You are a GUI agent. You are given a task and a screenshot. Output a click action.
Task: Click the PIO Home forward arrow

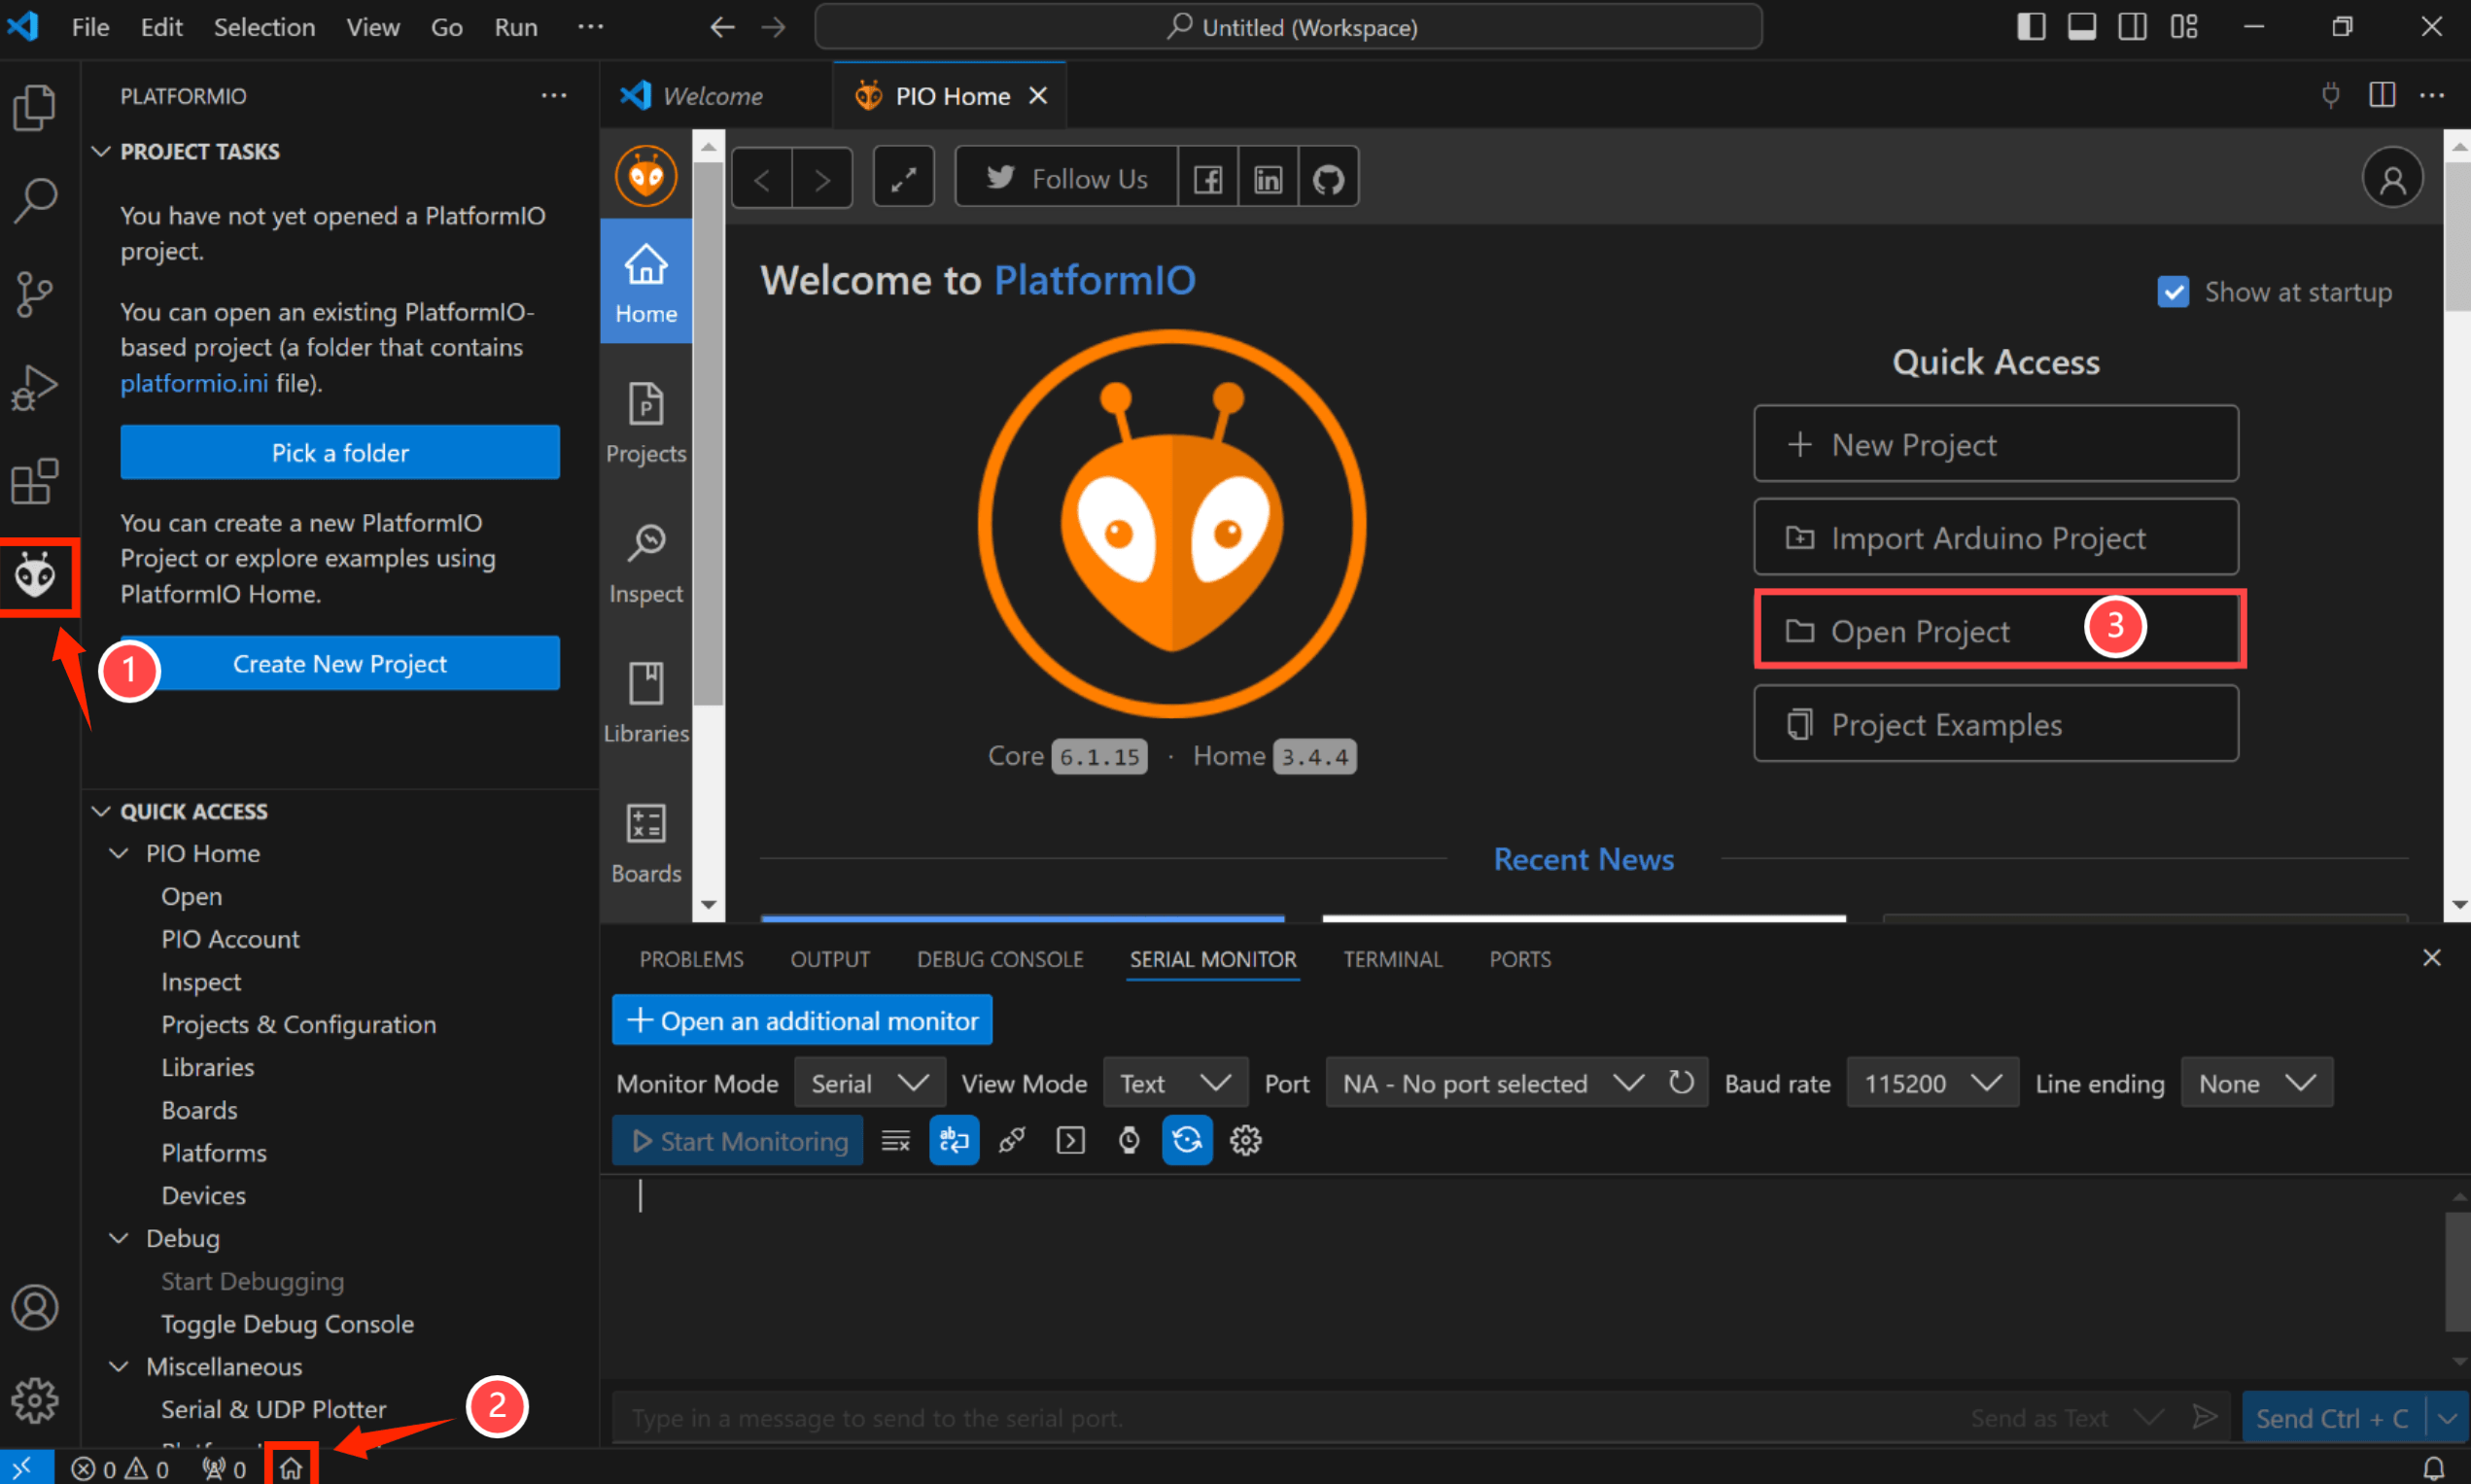click(x=822, y=178)
